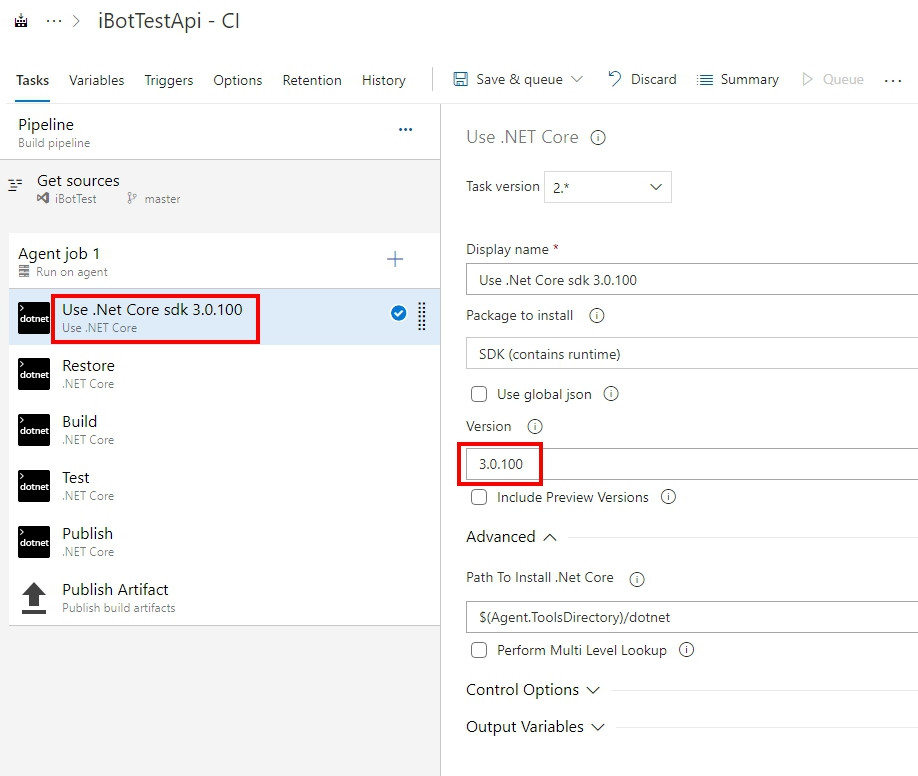
Task: Click the dotnet icon of Publish task
Action: tap(34, 542)
